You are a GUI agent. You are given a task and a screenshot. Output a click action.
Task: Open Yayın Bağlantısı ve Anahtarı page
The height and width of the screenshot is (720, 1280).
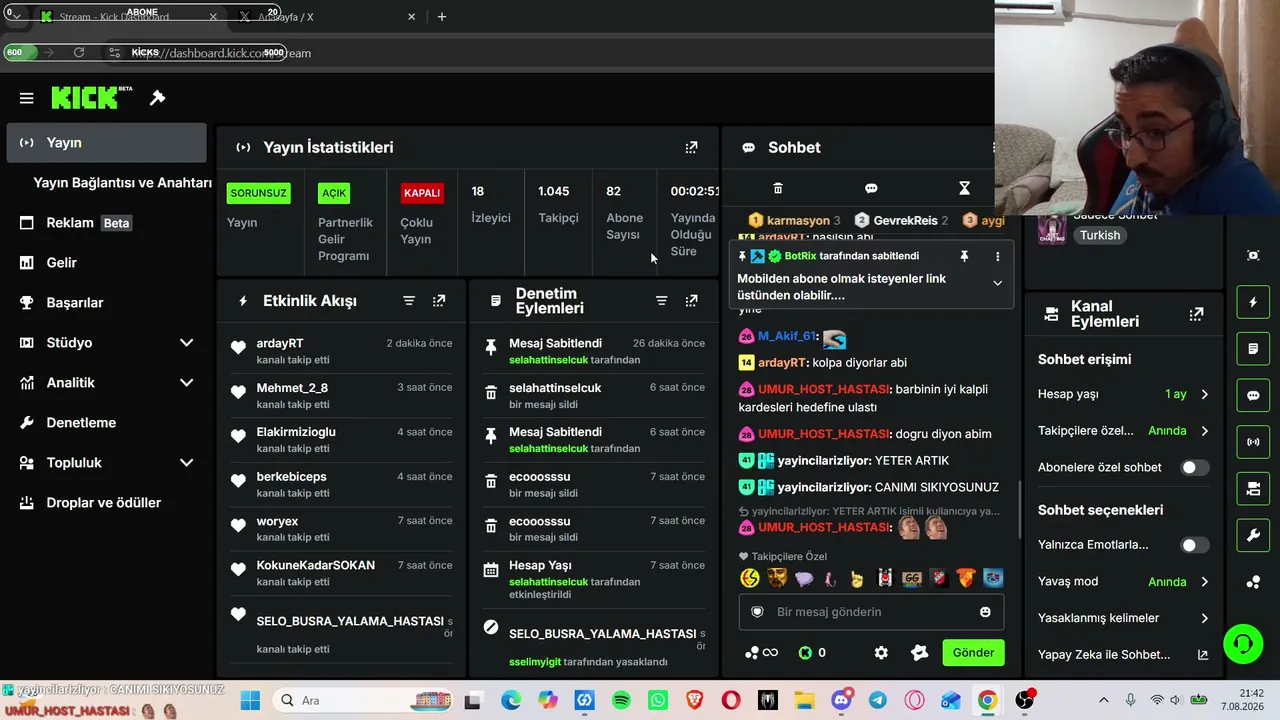(x=122, y=183)
